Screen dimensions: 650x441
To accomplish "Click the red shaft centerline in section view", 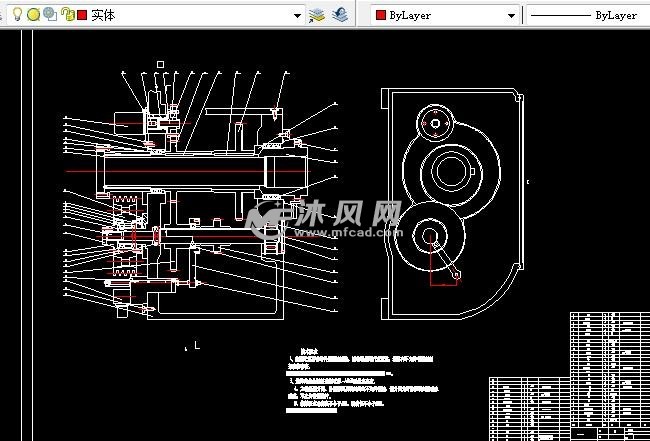I will [200, 172].
